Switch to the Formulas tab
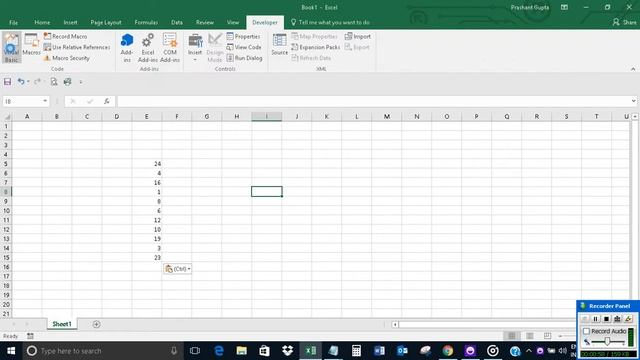 click(146, 22)
